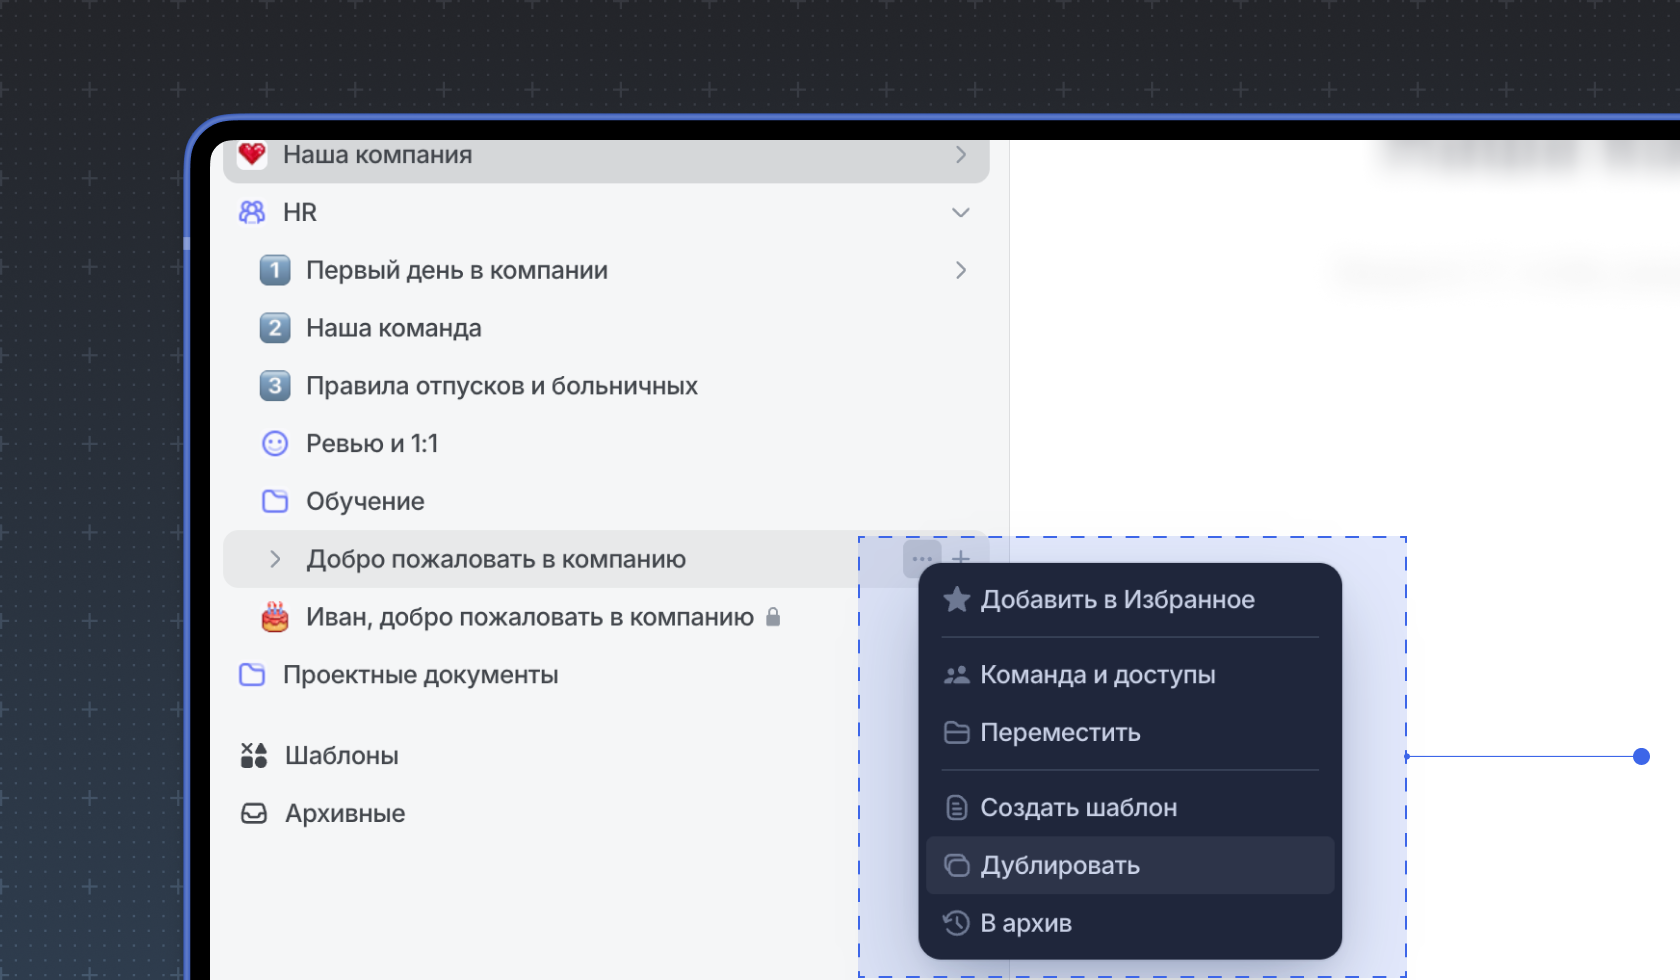Choose Дублировать from the context menu
Viewport: 1680px width, 980px height.
click(1060, 865)
